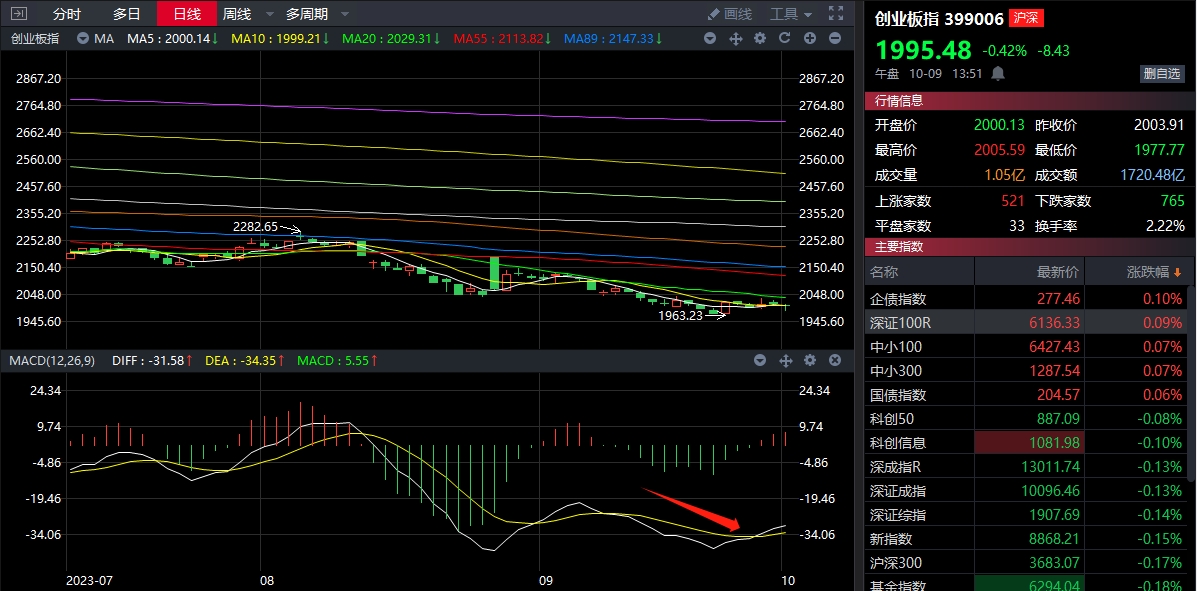Open the fullscreen expand icon
This screenshot has width=1197, height=591.
pyautogui.click(x=836, y=14)
